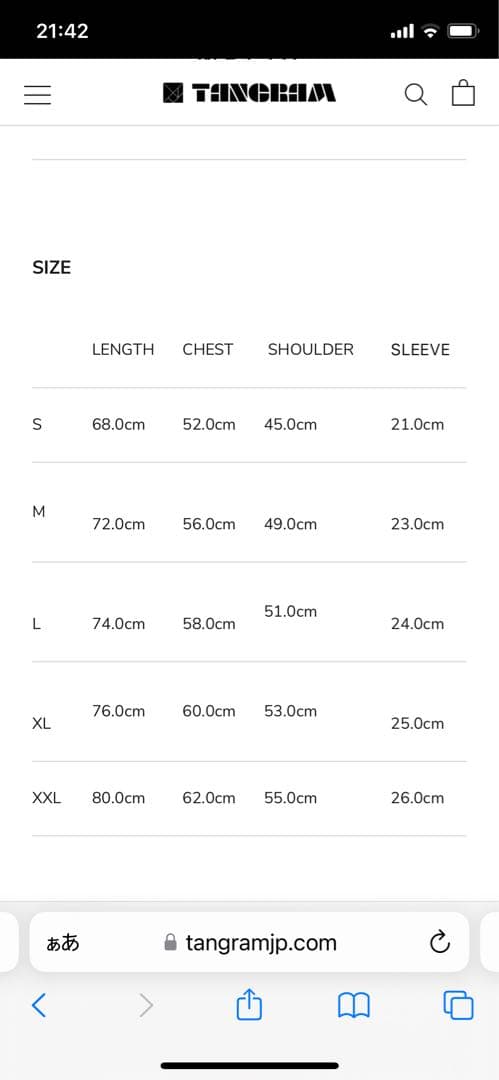Reload the page with refresh icon
Screen dimensions: 499x1080
coord(440,942)
